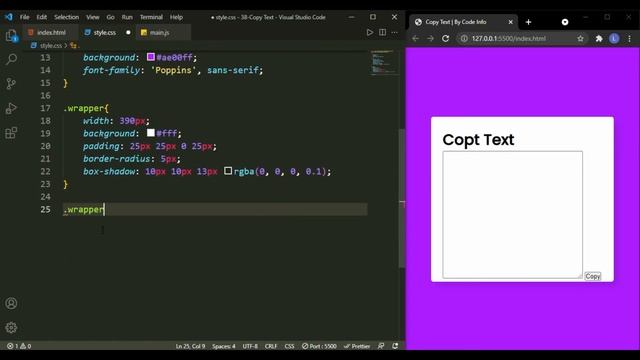Open the Go menu
This screenshot has height=360, width=640.
pyautogui.click(x=111, y=17)
